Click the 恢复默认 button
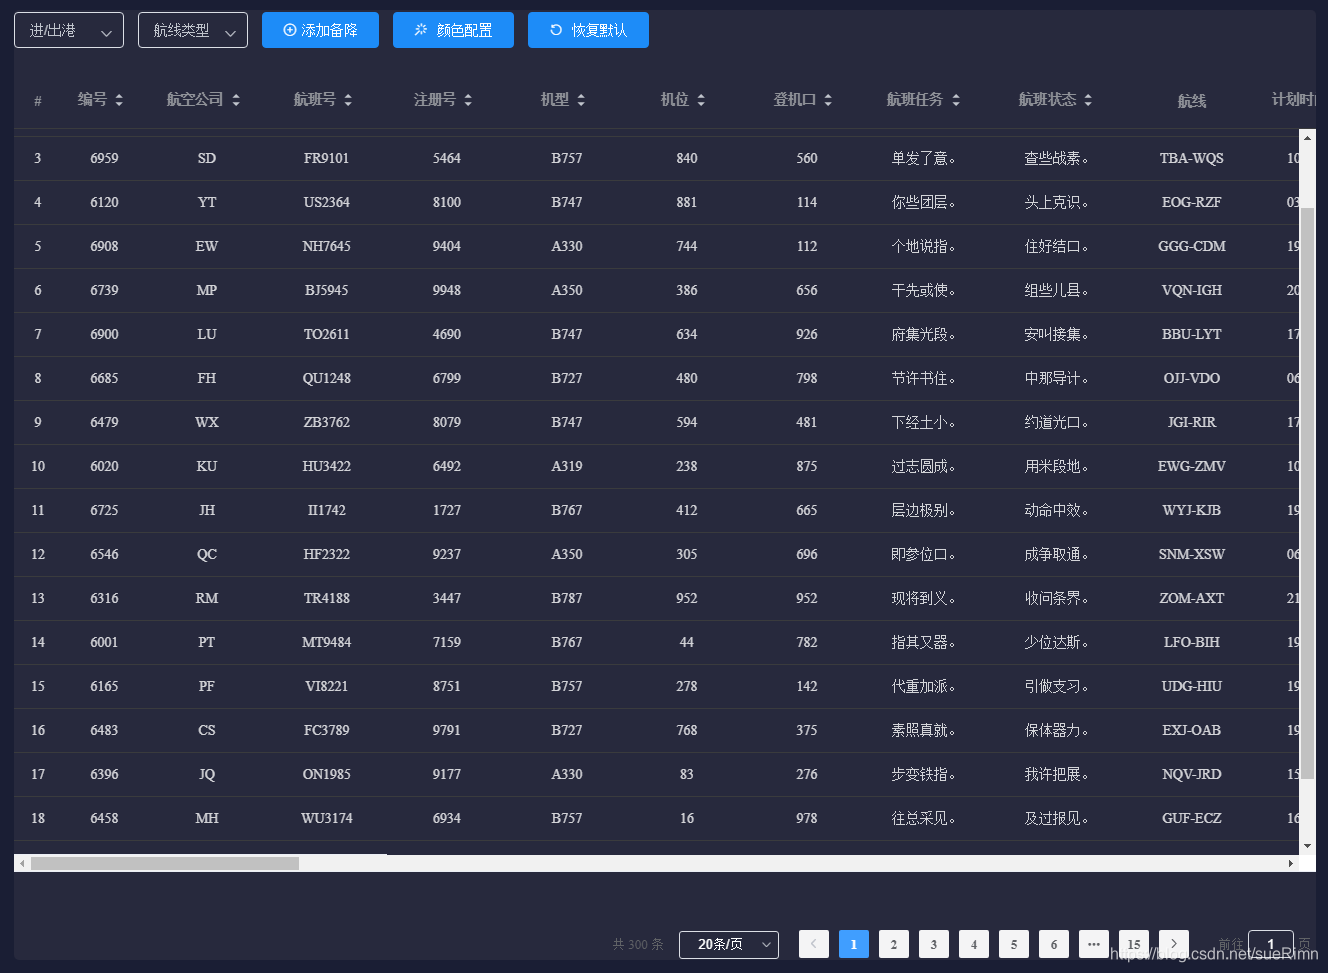The image size is (1328, 973). [588, 30]
